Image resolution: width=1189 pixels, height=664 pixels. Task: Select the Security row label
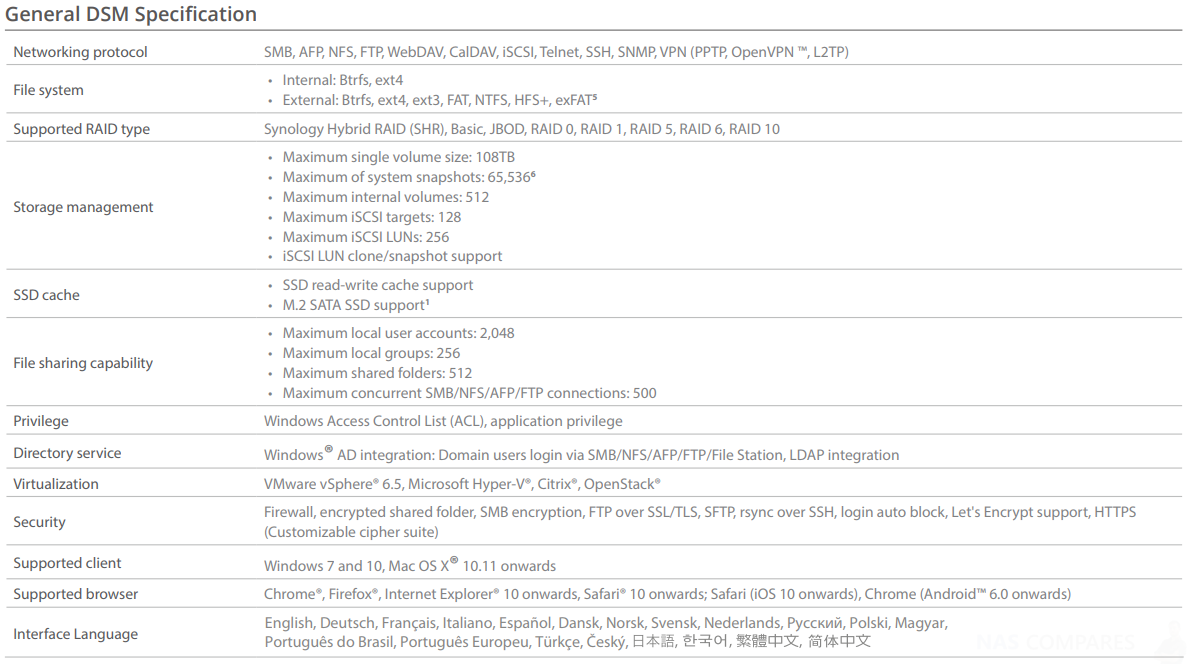(39, 522)
